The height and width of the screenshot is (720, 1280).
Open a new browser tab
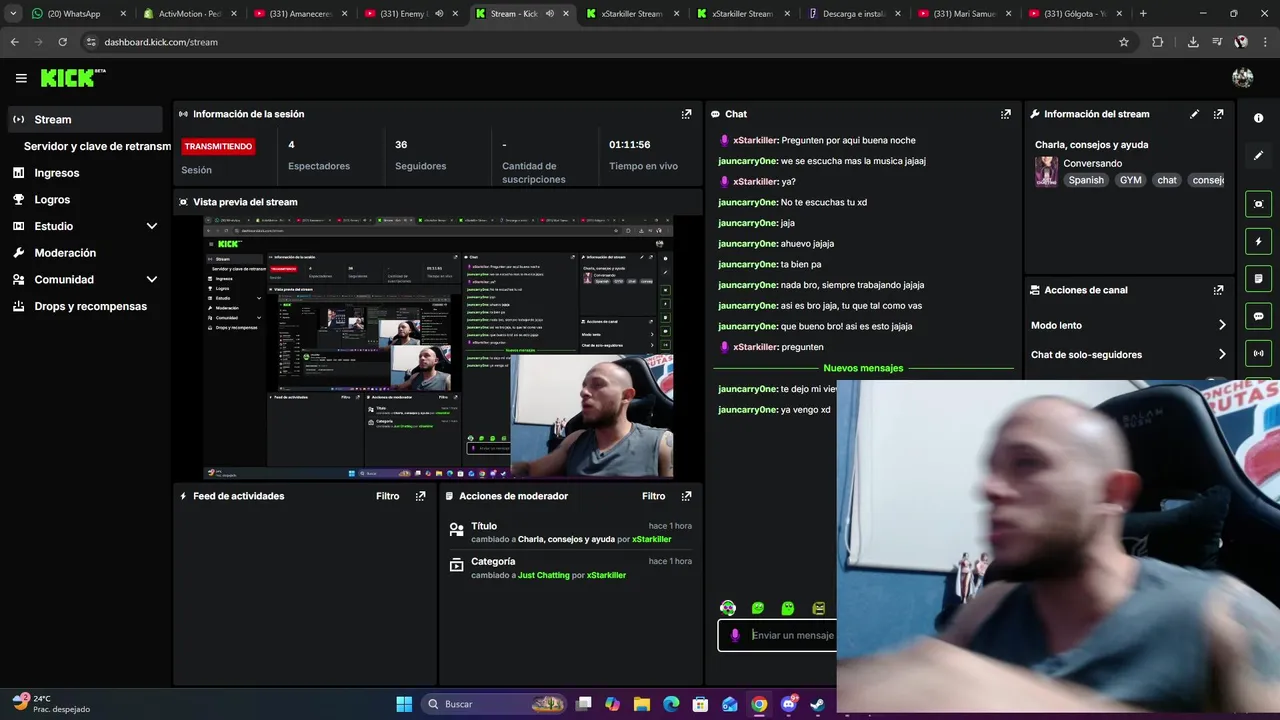[1143, 14]
